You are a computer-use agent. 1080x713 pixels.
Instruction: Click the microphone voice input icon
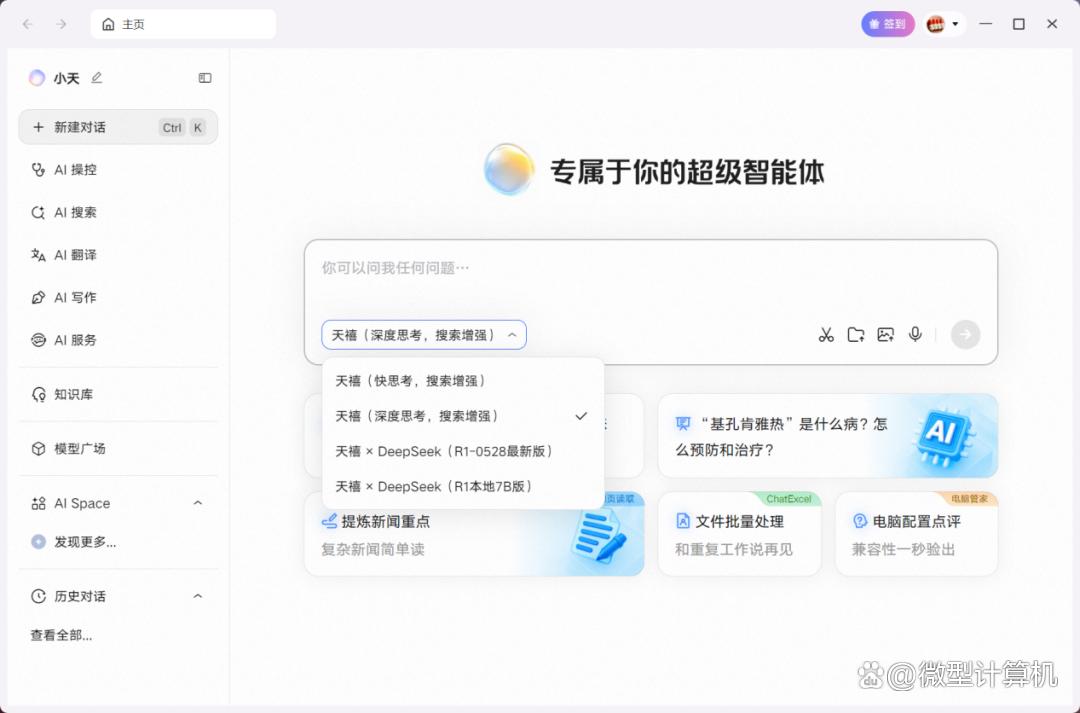[915, 335]
